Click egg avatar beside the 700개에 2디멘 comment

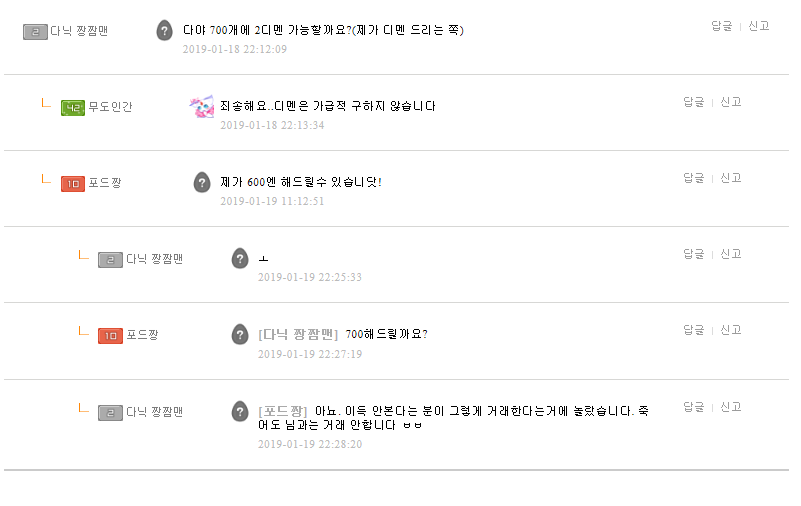click(165, 31)
